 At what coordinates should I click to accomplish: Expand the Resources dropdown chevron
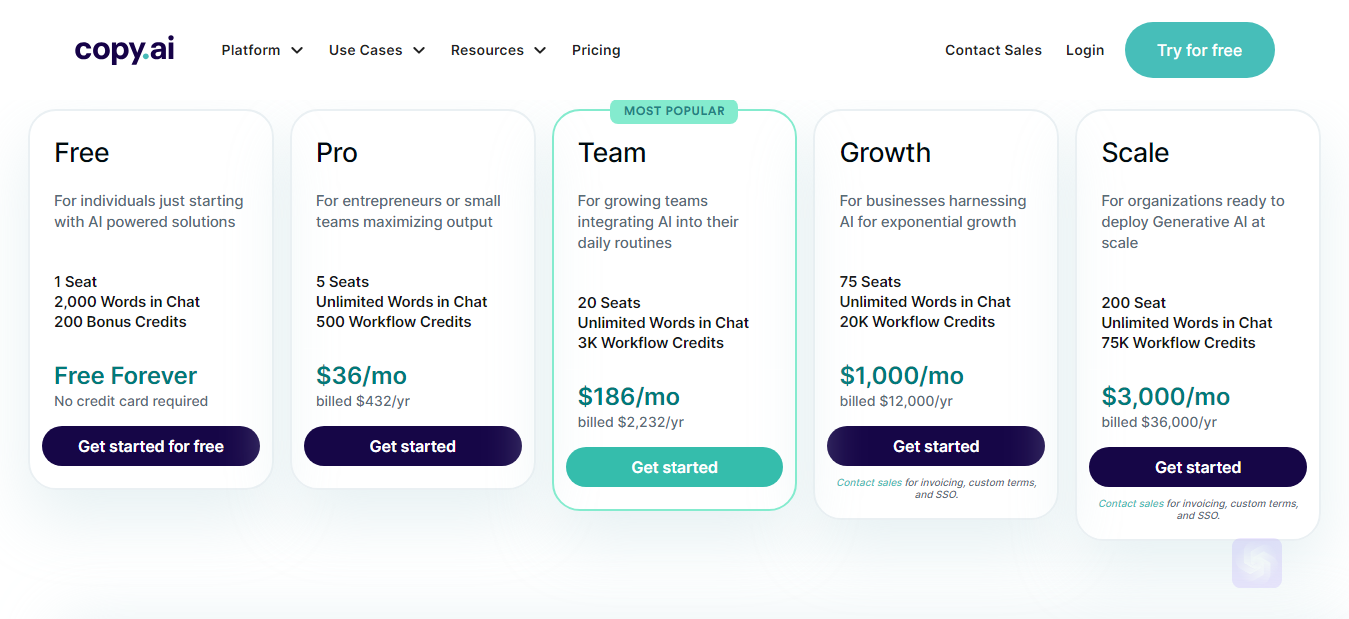pyautogui.click(x=540, y=50)
